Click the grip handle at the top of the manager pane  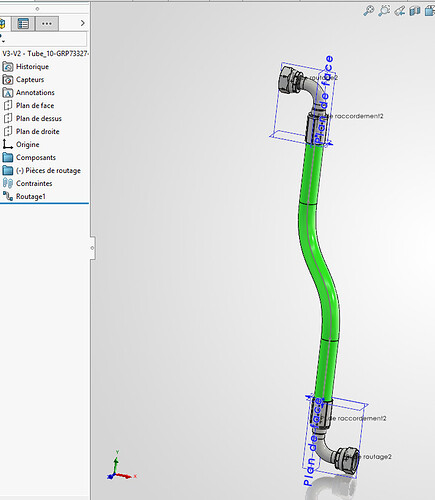tap(37, 9)
